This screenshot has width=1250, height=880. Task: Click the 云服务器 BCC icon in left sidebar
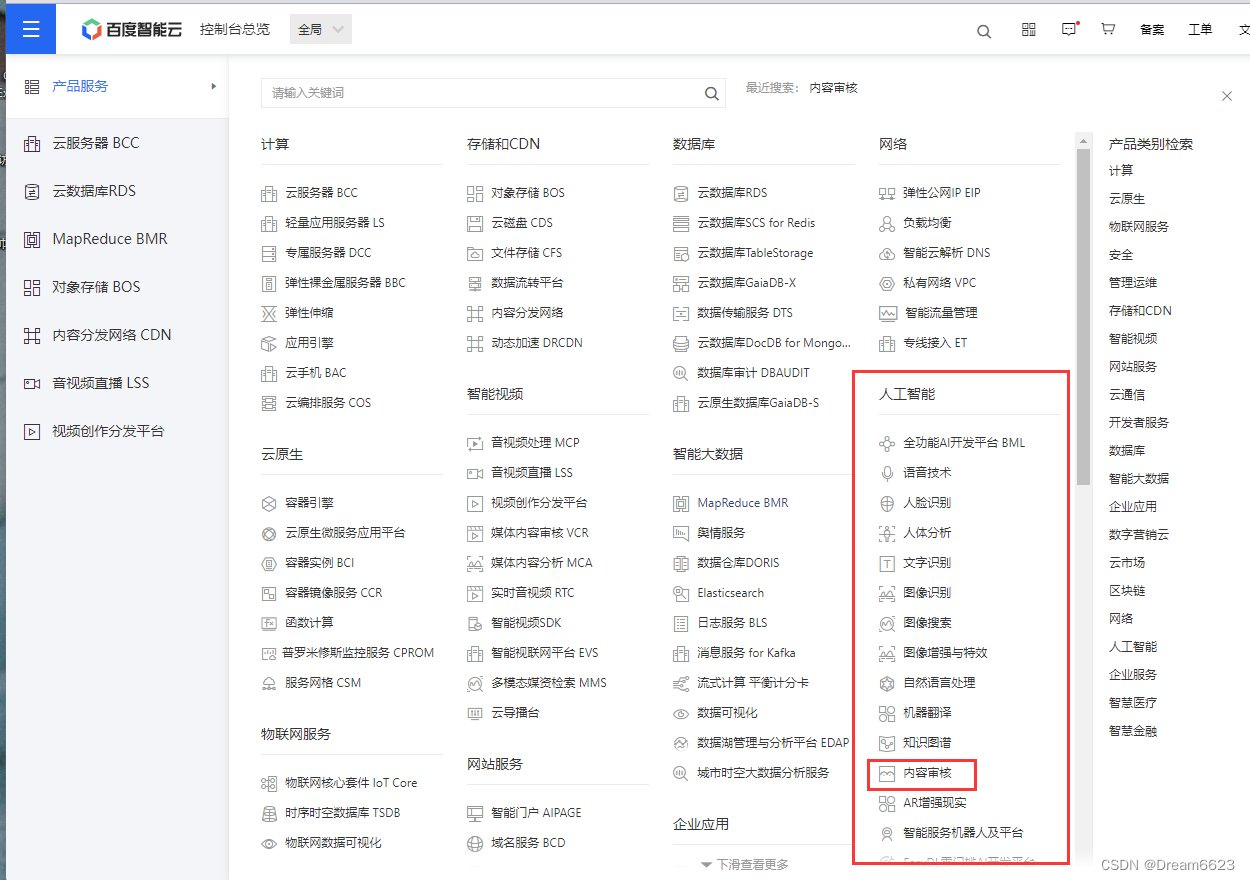(32, 143)
